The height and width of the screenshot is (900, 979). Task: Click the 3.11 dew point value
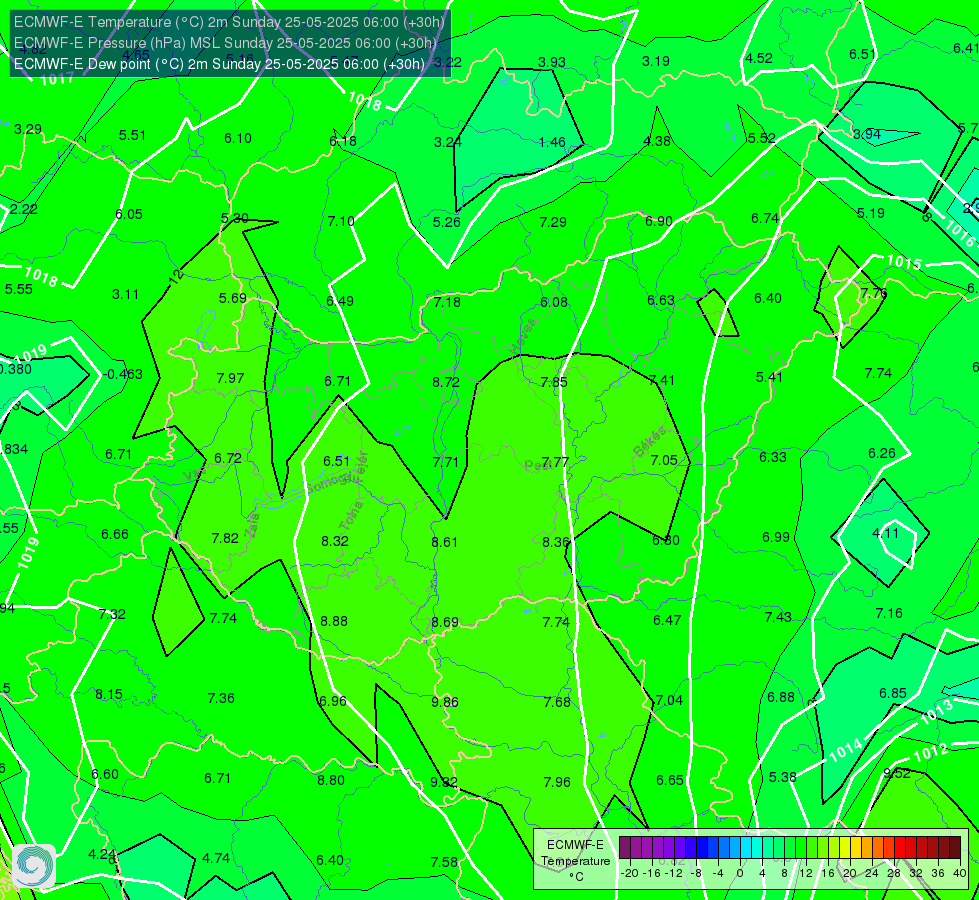(x=125, y=294)
